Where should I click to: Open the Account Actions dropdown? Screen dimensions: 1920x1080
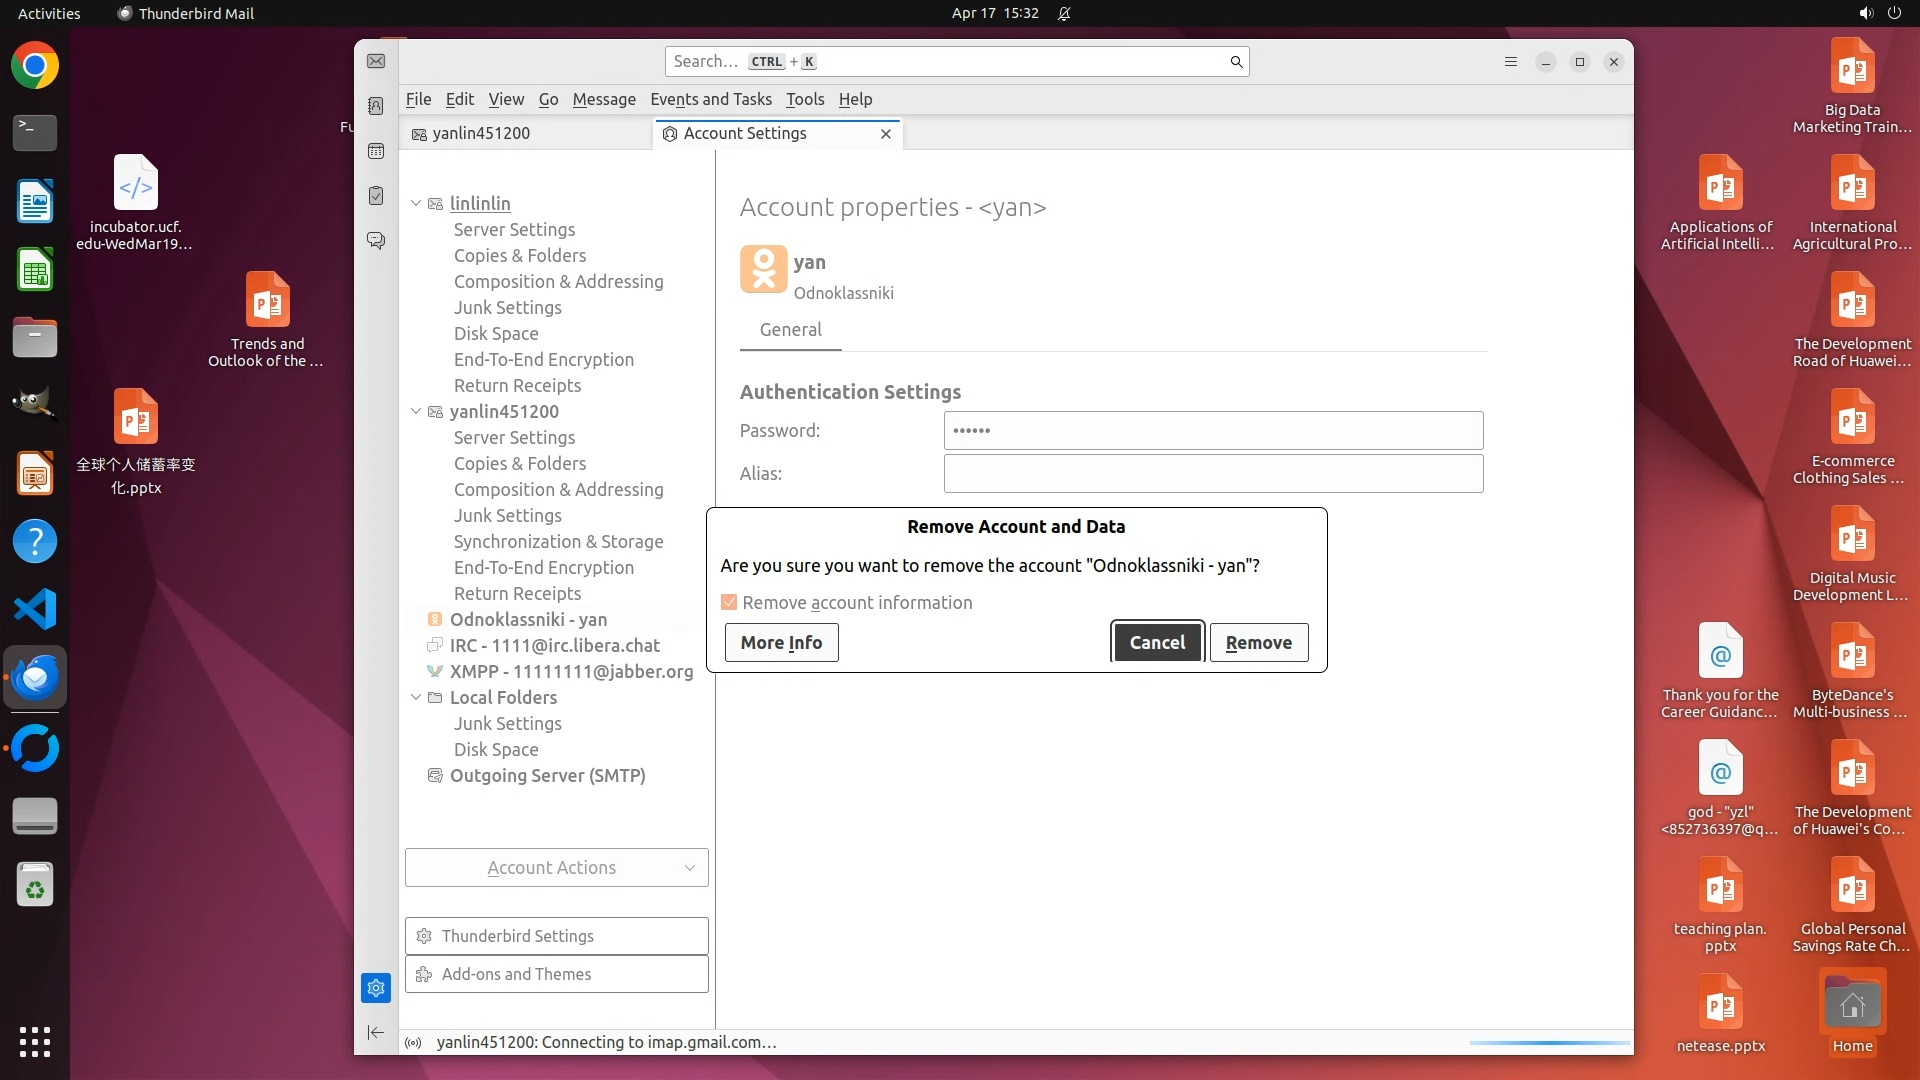(556, 867)
